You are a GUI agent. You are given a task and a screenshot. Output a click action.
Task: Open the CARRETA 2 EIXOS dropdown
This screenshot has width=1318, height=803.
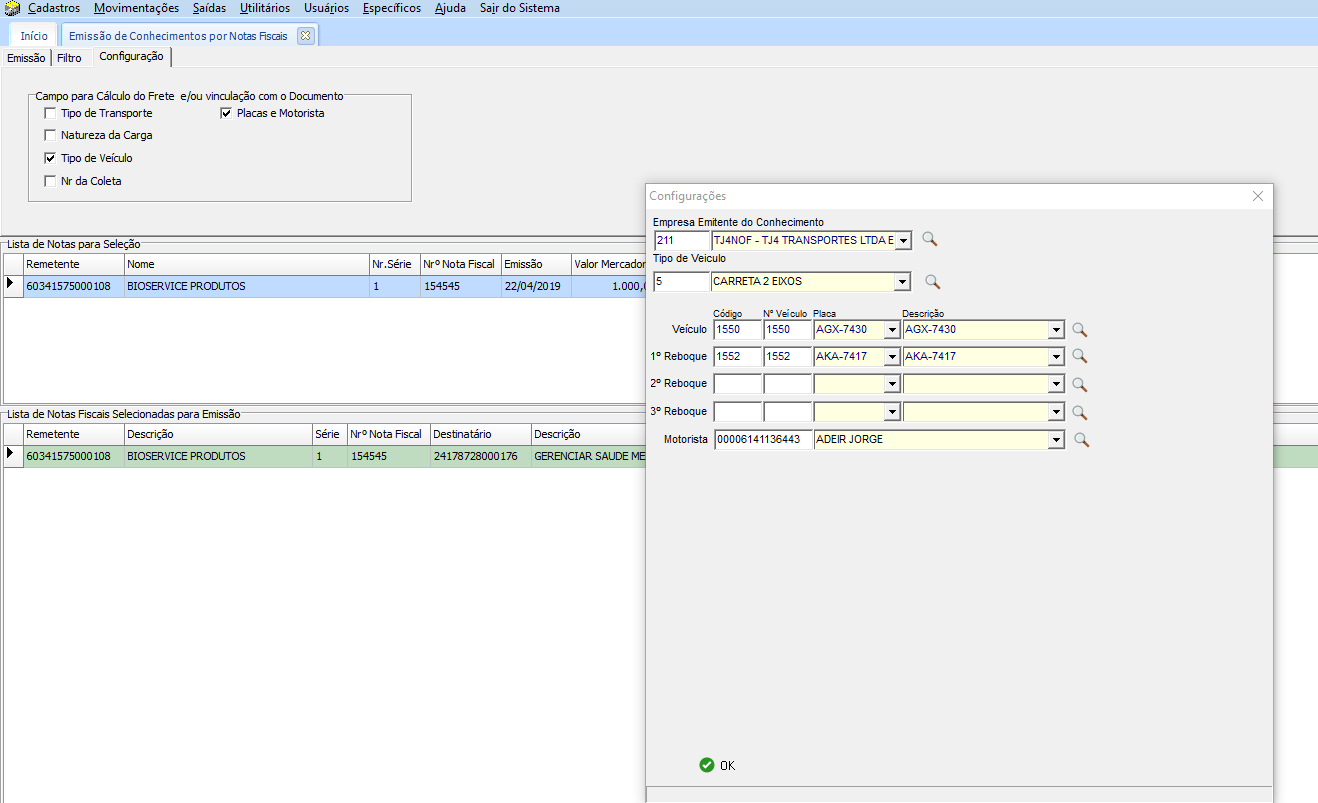pyautogui.click(x=901, y=282)
